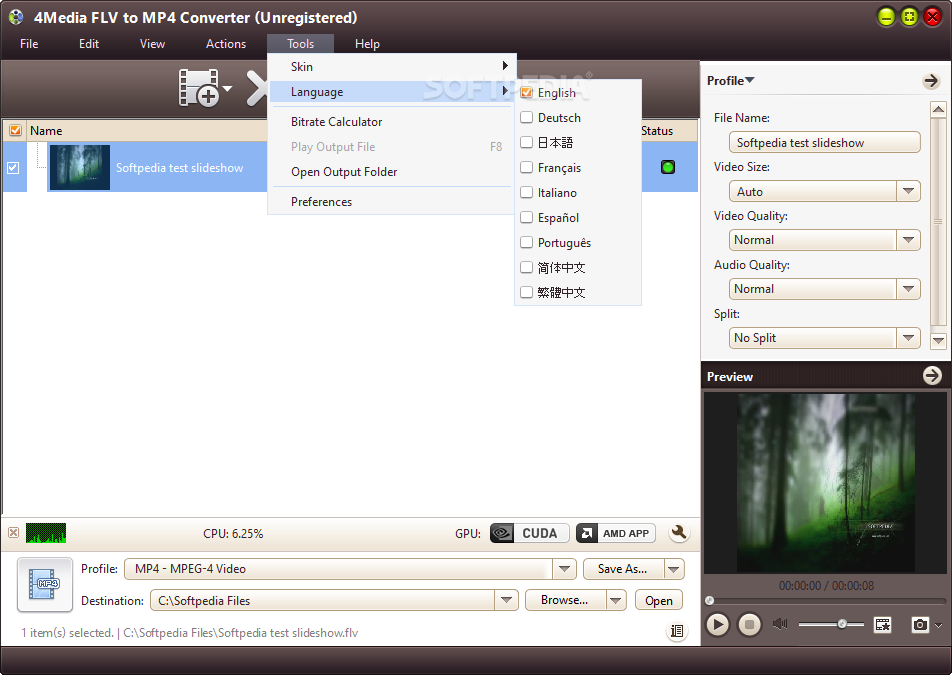Open the log list icon in status bar
This screenshot has height=675, width=952.
[677, 631]
